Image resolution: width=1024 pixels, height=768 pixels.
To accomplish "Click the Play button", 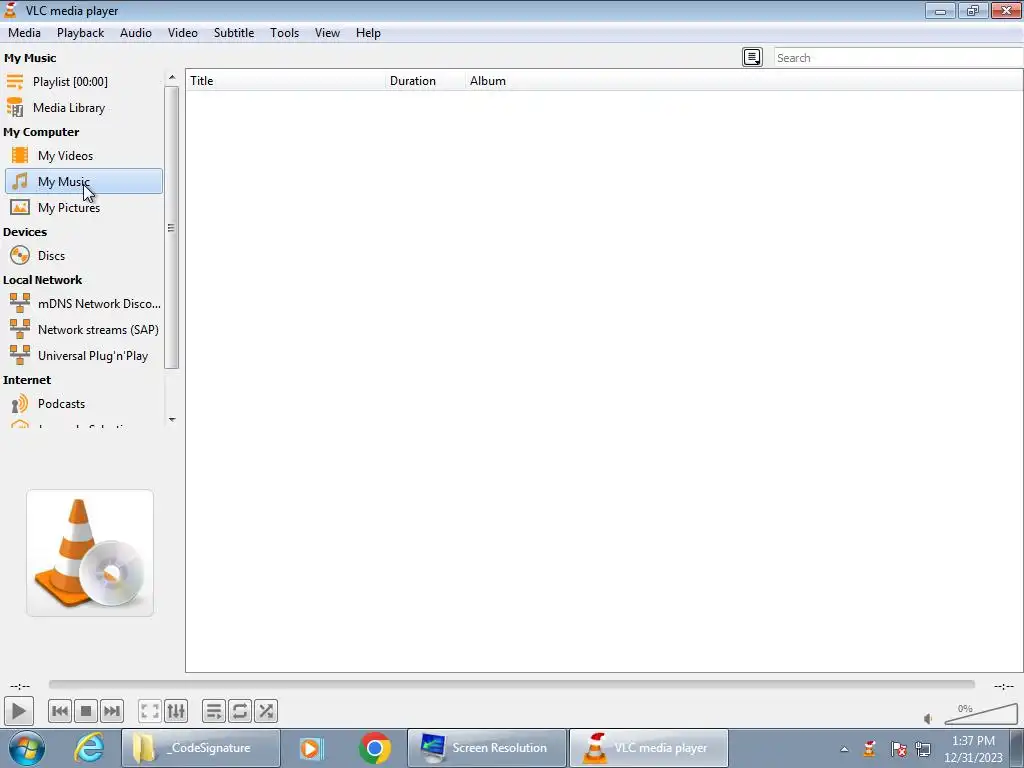I will coord(18,711).
